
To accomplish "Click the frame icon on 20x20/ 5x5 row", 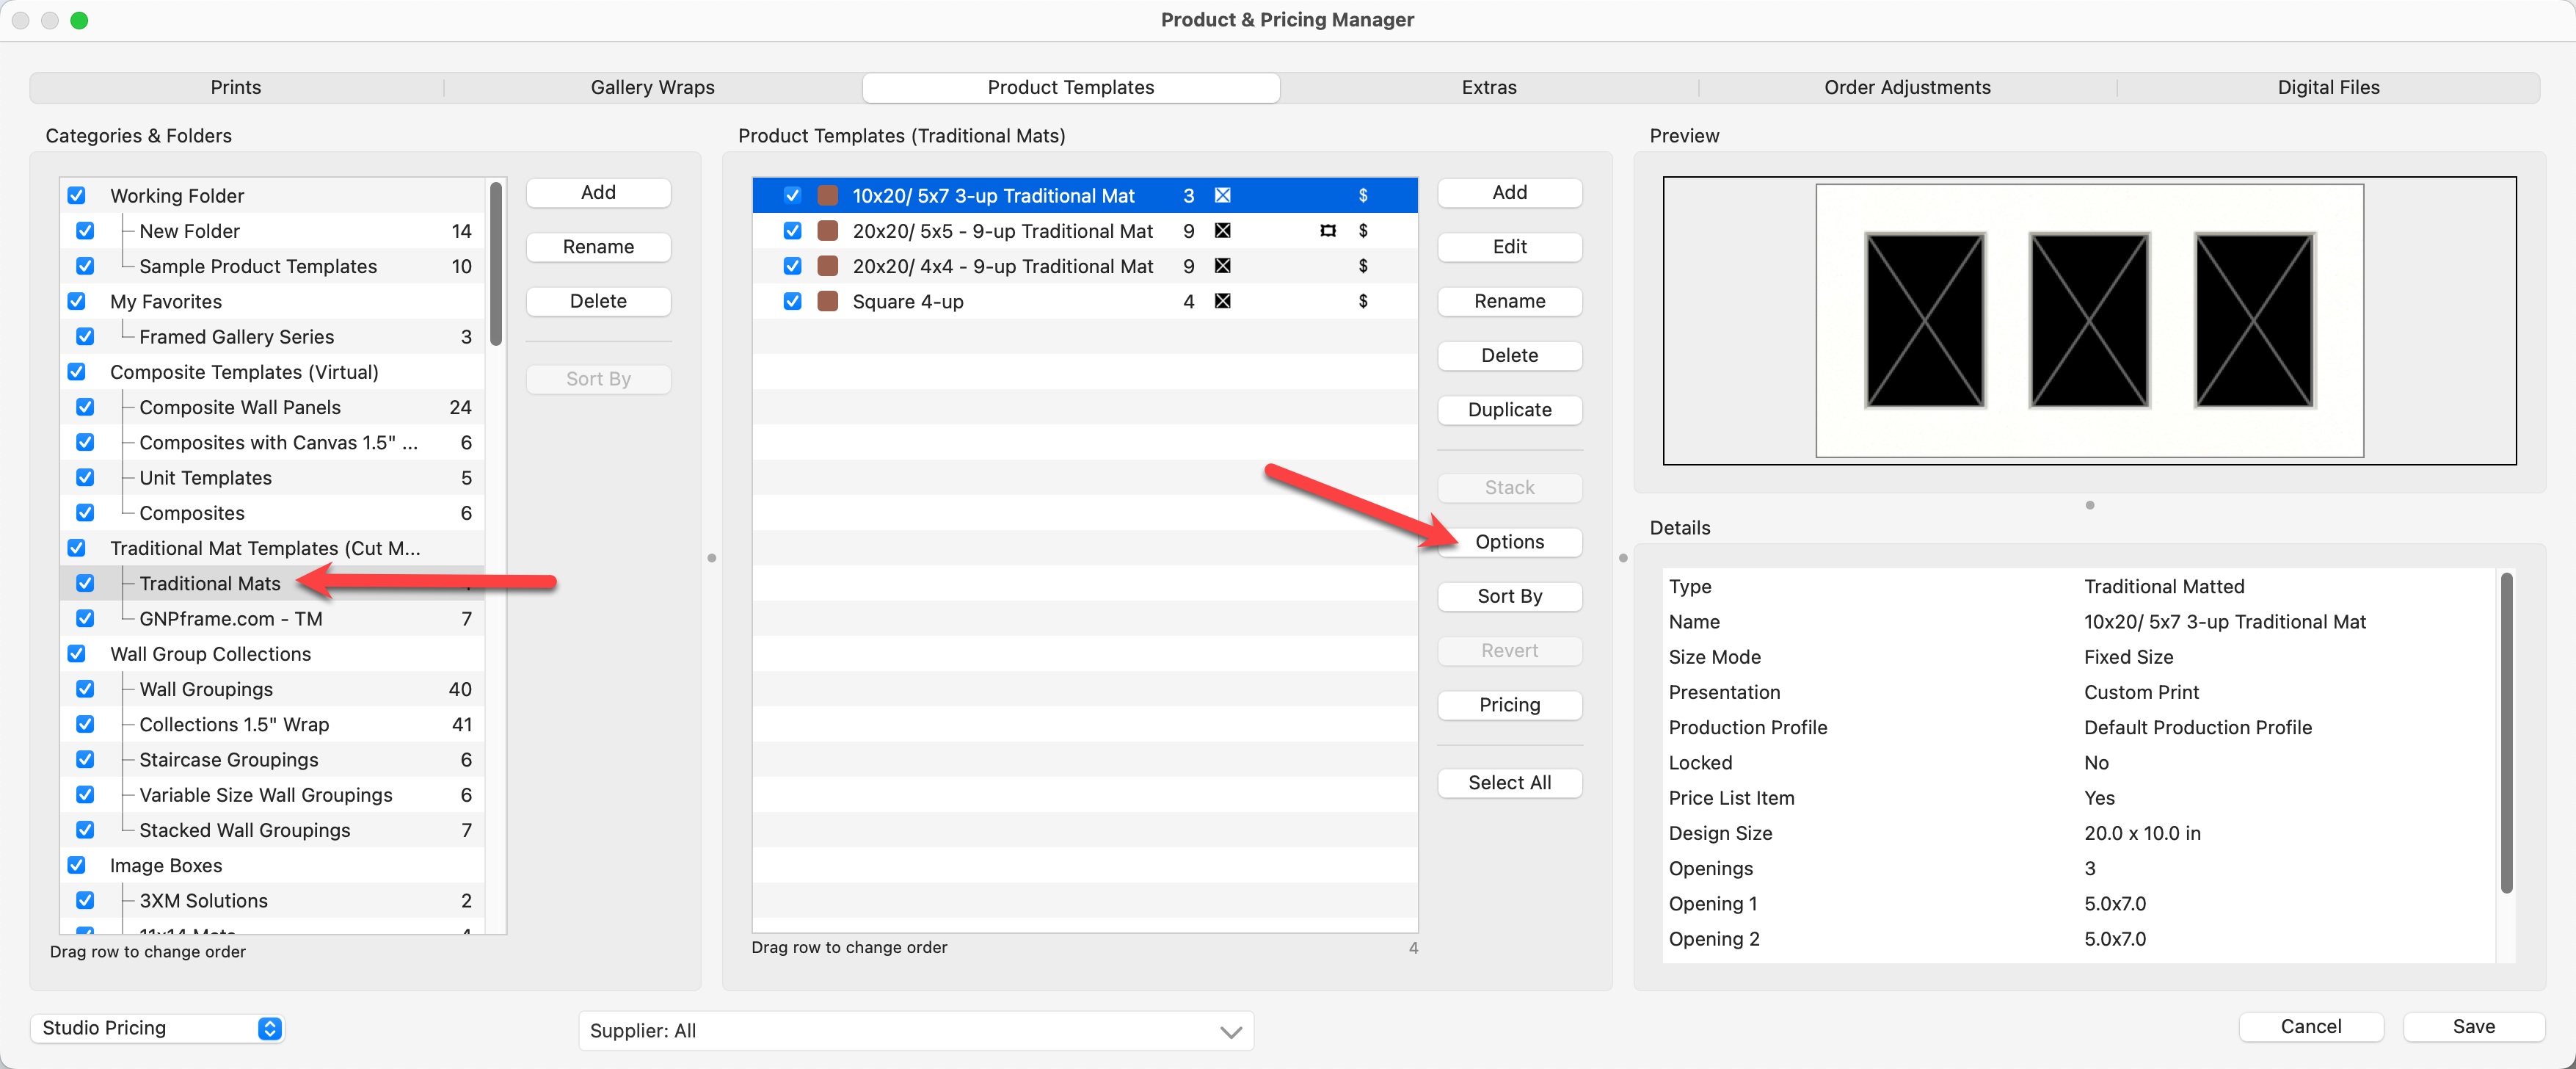I will point(1327,231).
